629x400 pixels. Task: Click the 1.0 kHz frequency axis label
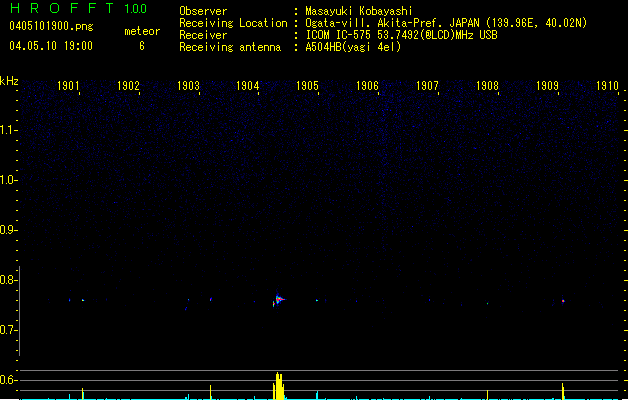8,180
